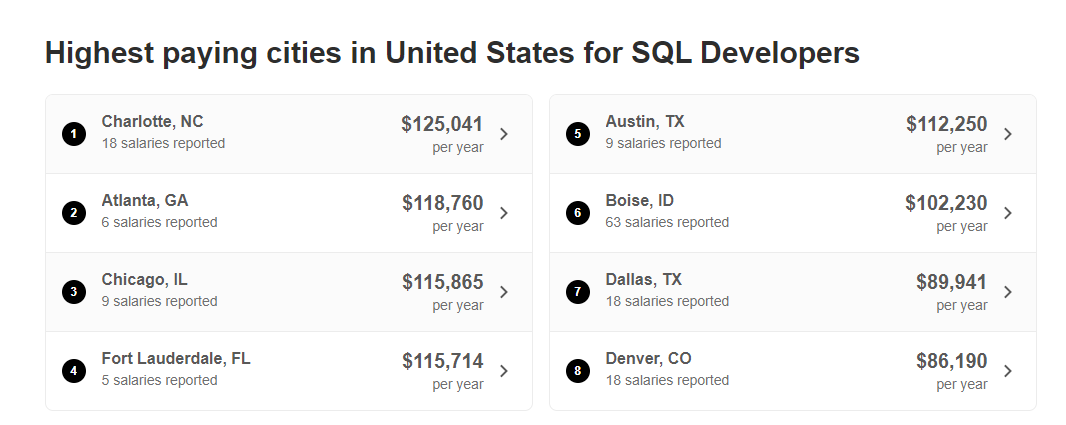Viewport: 1066px width, 425px height.
Task: Select the Dallas, TX city name
Action: [x=643, y=280]
